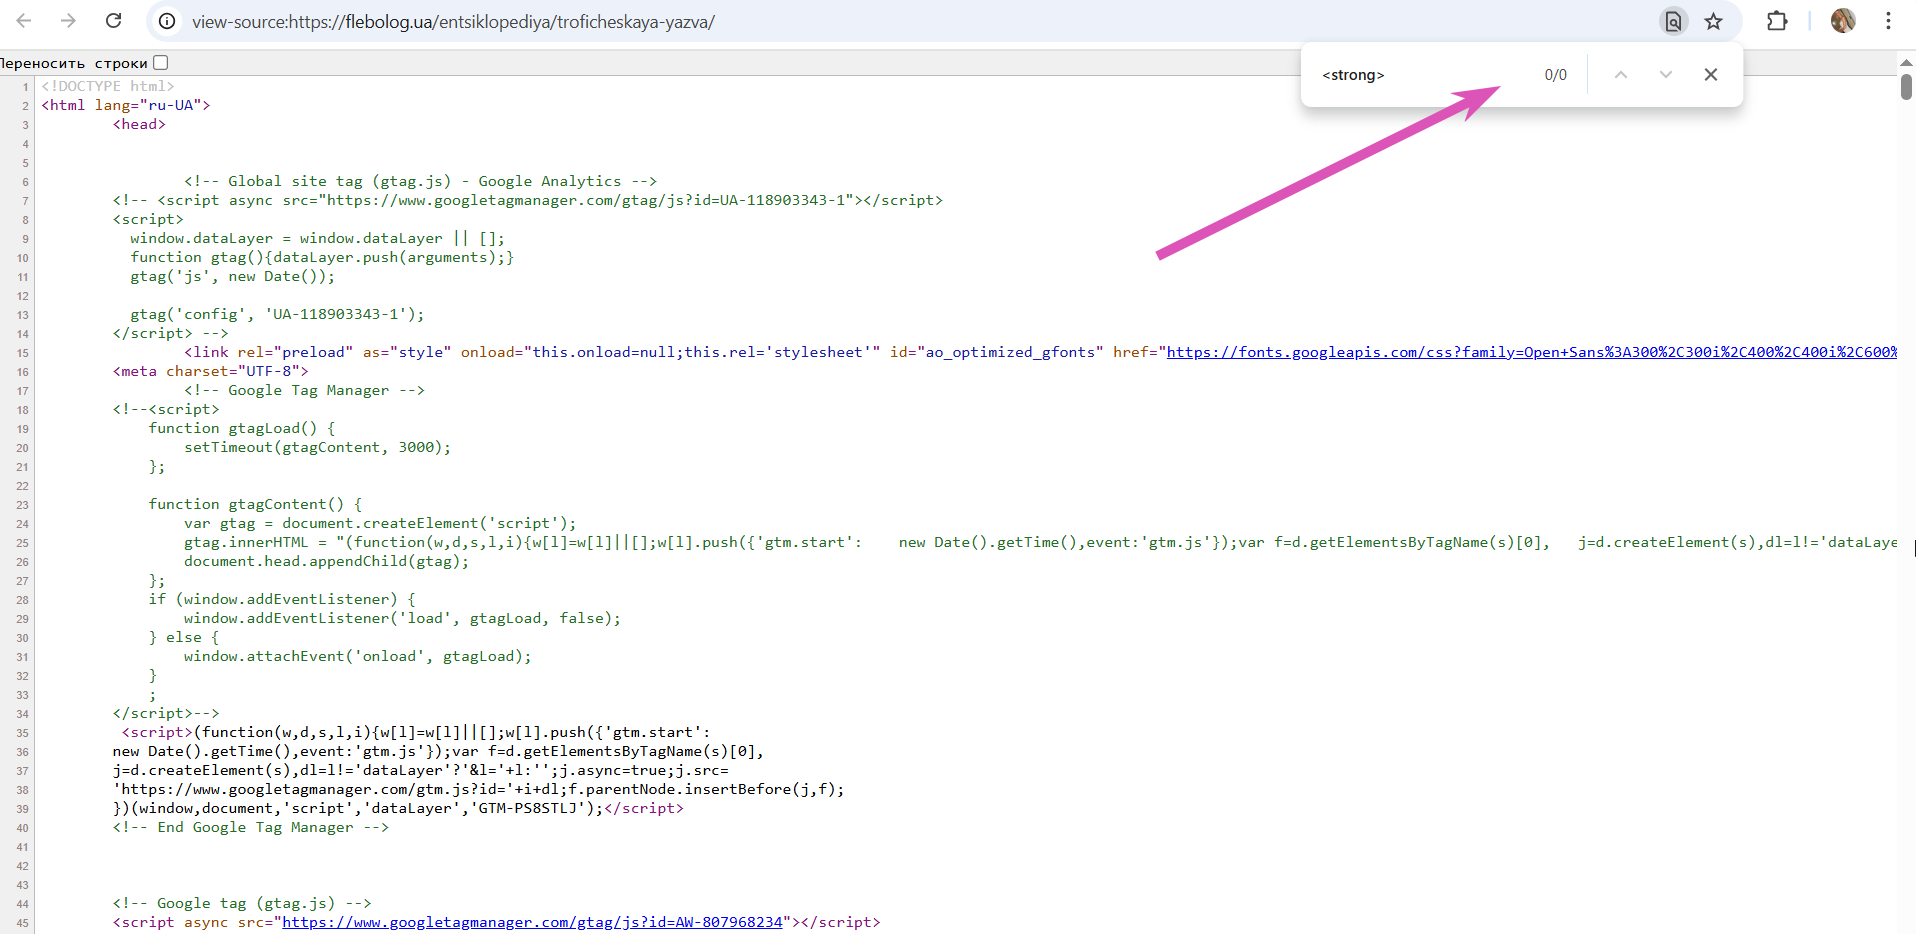Viewport: 1916px width, 934px height.
Task: Reload the view-source page
Action: tap(114, 21)
